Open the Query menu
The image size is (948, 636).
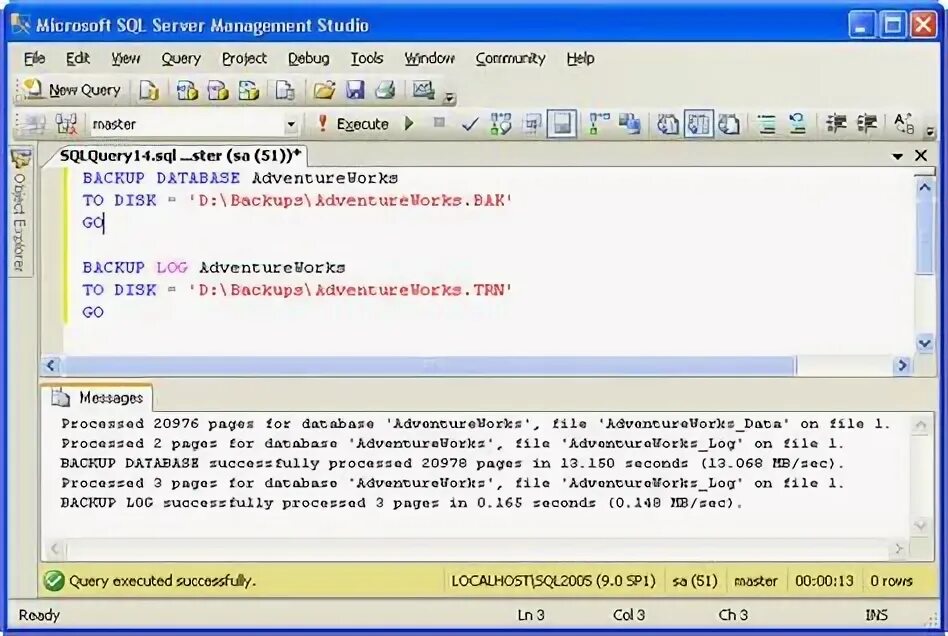pos(181,58)
